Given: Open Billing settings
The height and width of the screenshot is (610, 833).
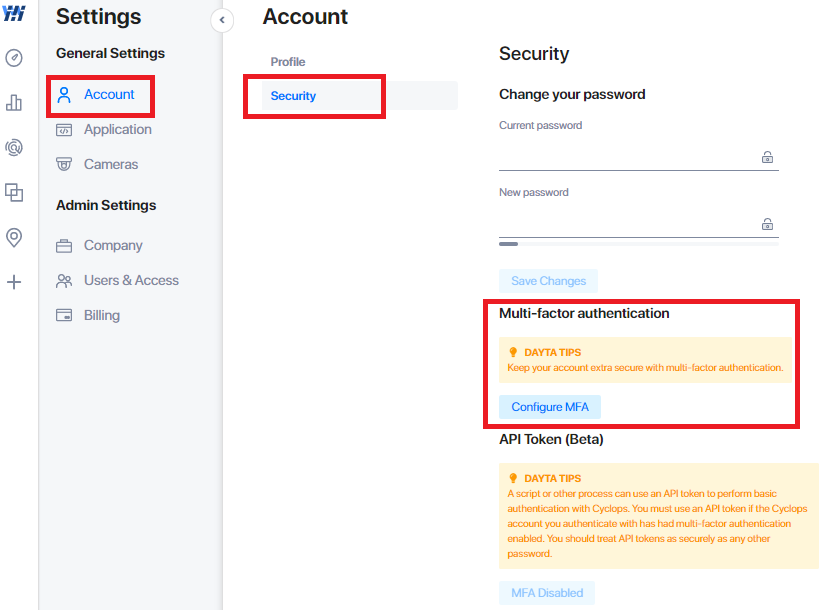Looking at the screenshot, I should (x=88, y=316).
